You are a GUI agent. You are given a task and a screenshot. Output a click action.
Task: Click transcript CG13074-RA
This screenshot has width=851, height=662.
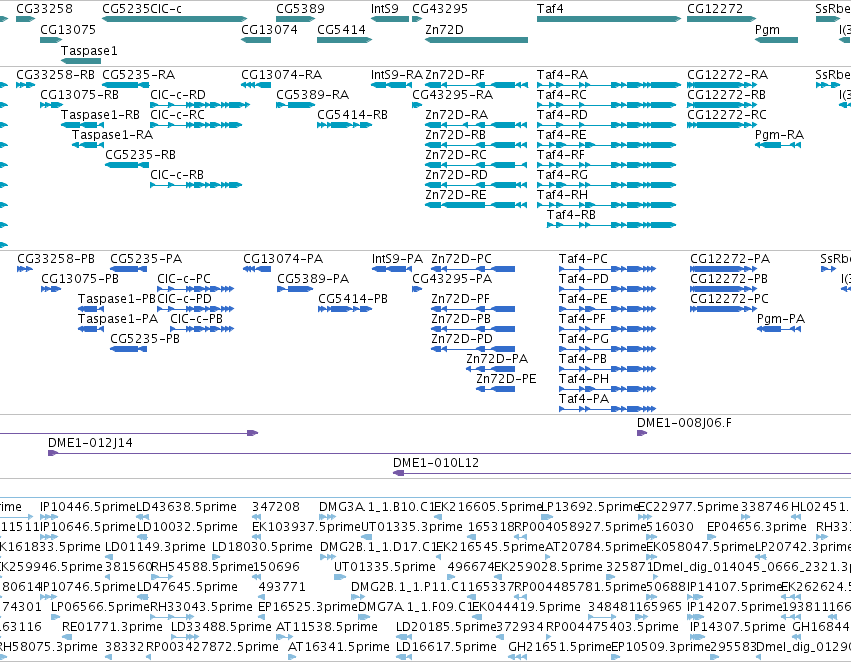tap(282, 75)
